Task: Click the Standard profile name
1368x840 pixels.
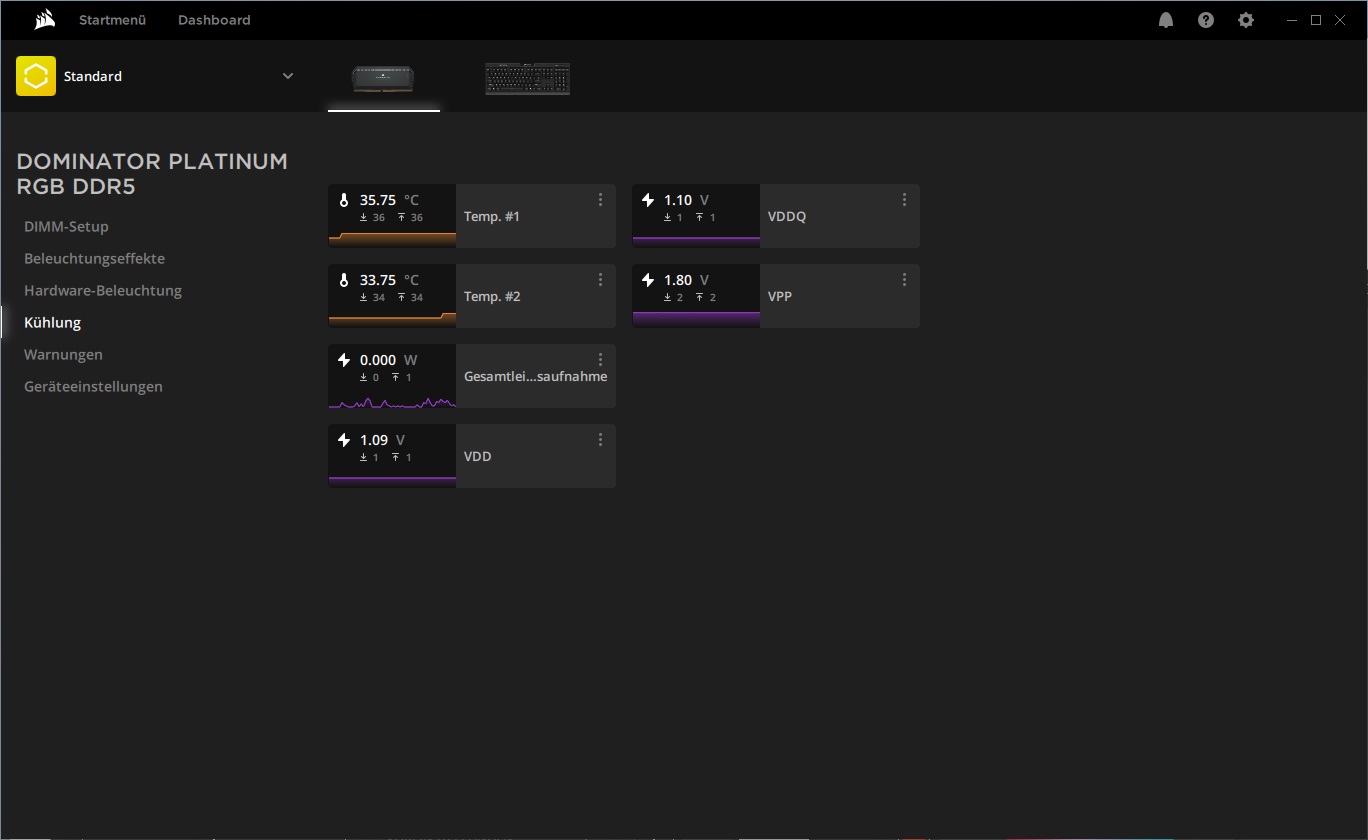Action: click(x=93, y=76)
